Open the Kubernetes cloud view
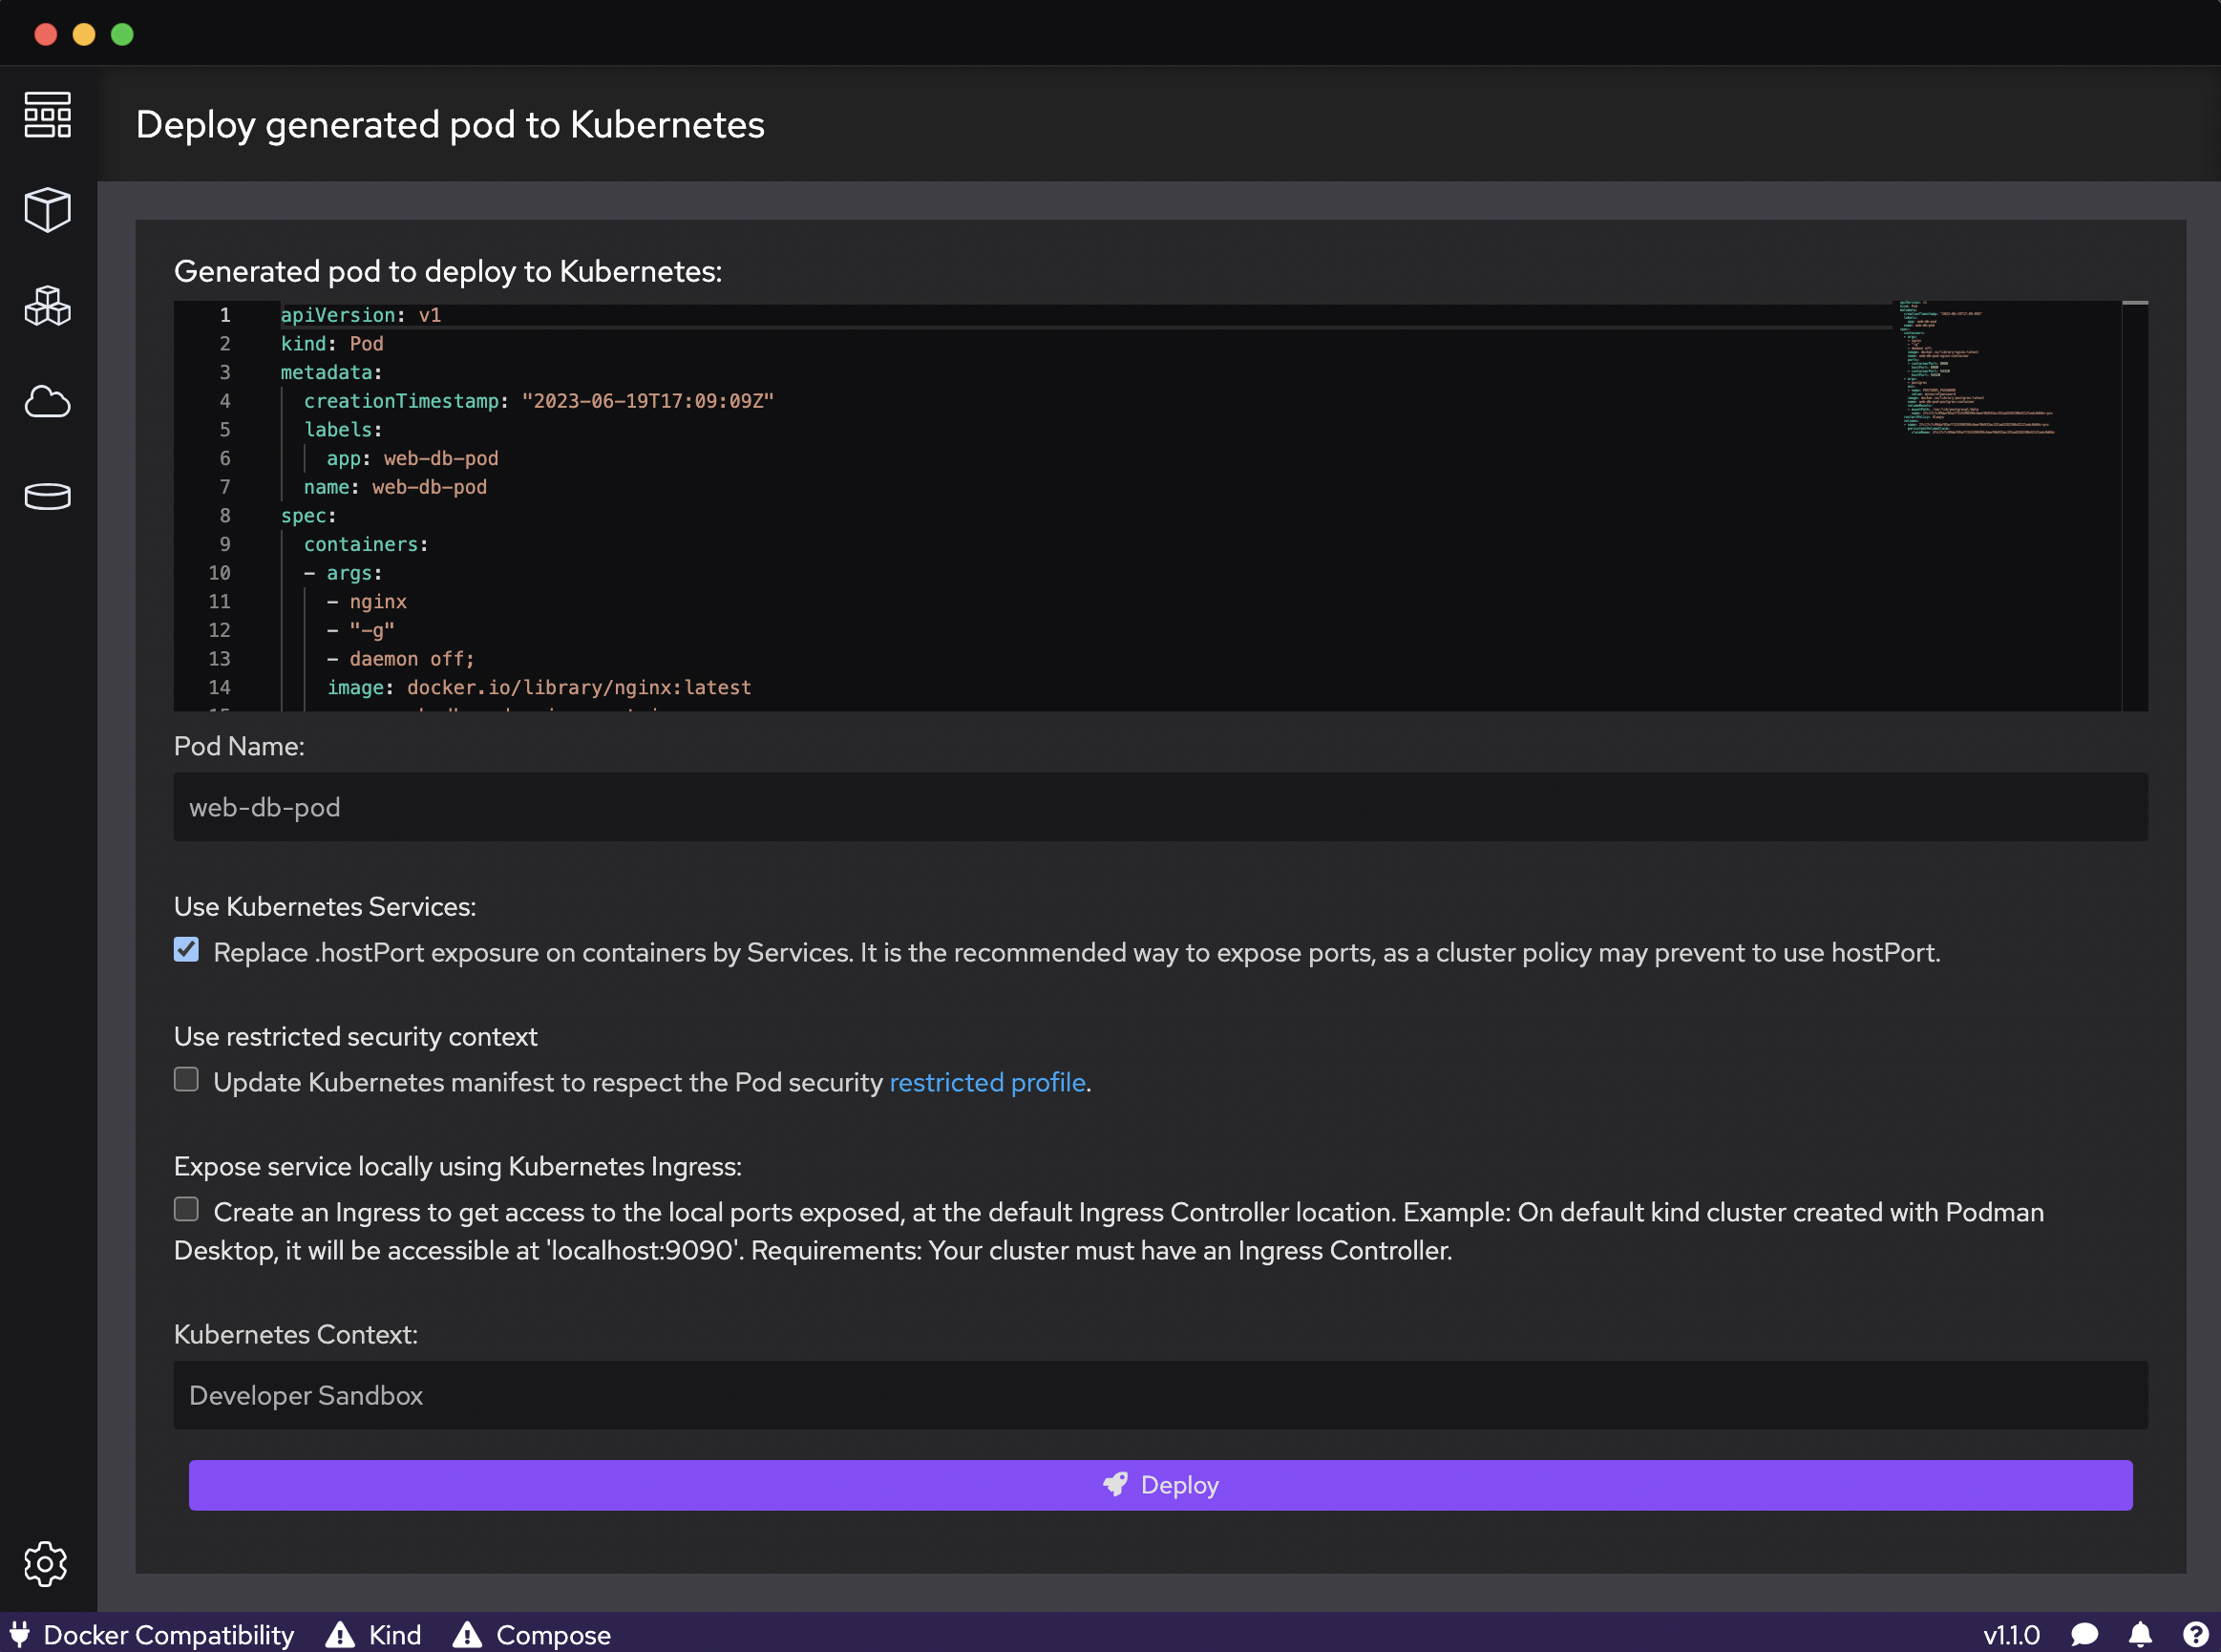 click(x=47, y=402)
